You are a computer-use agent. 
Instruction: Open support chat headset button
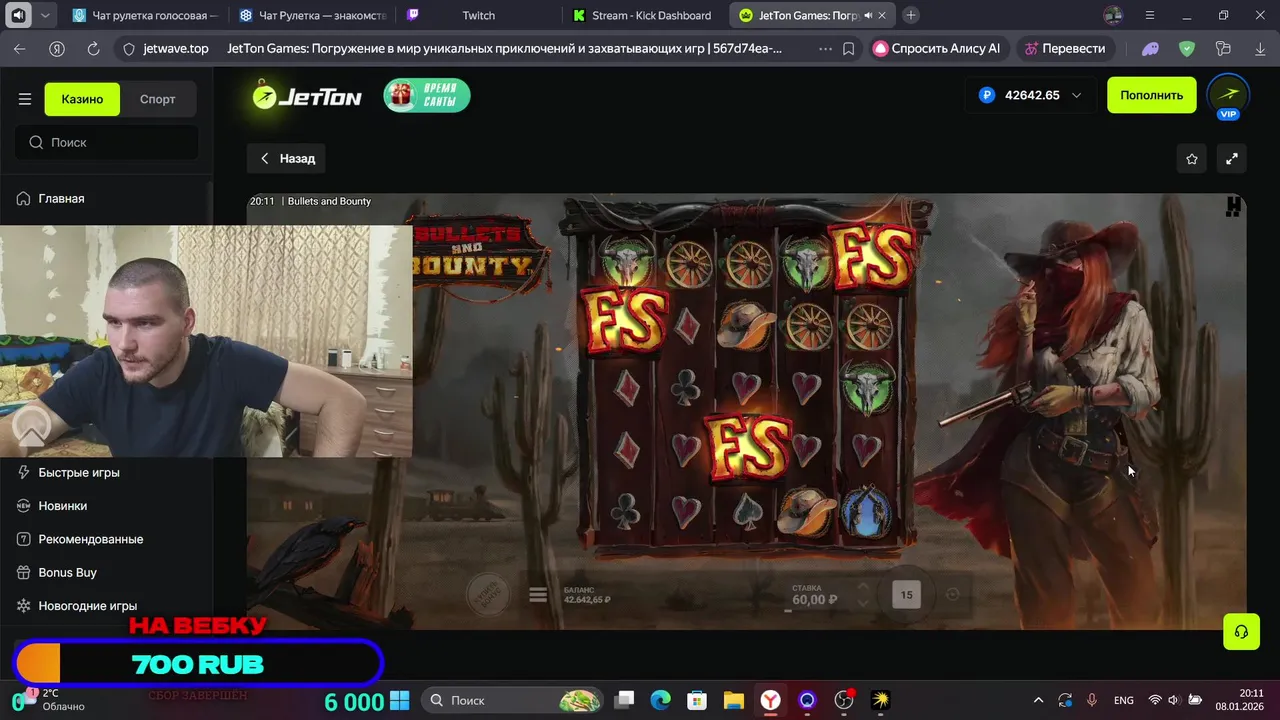pyautogui.click(x=1241, y=632)
